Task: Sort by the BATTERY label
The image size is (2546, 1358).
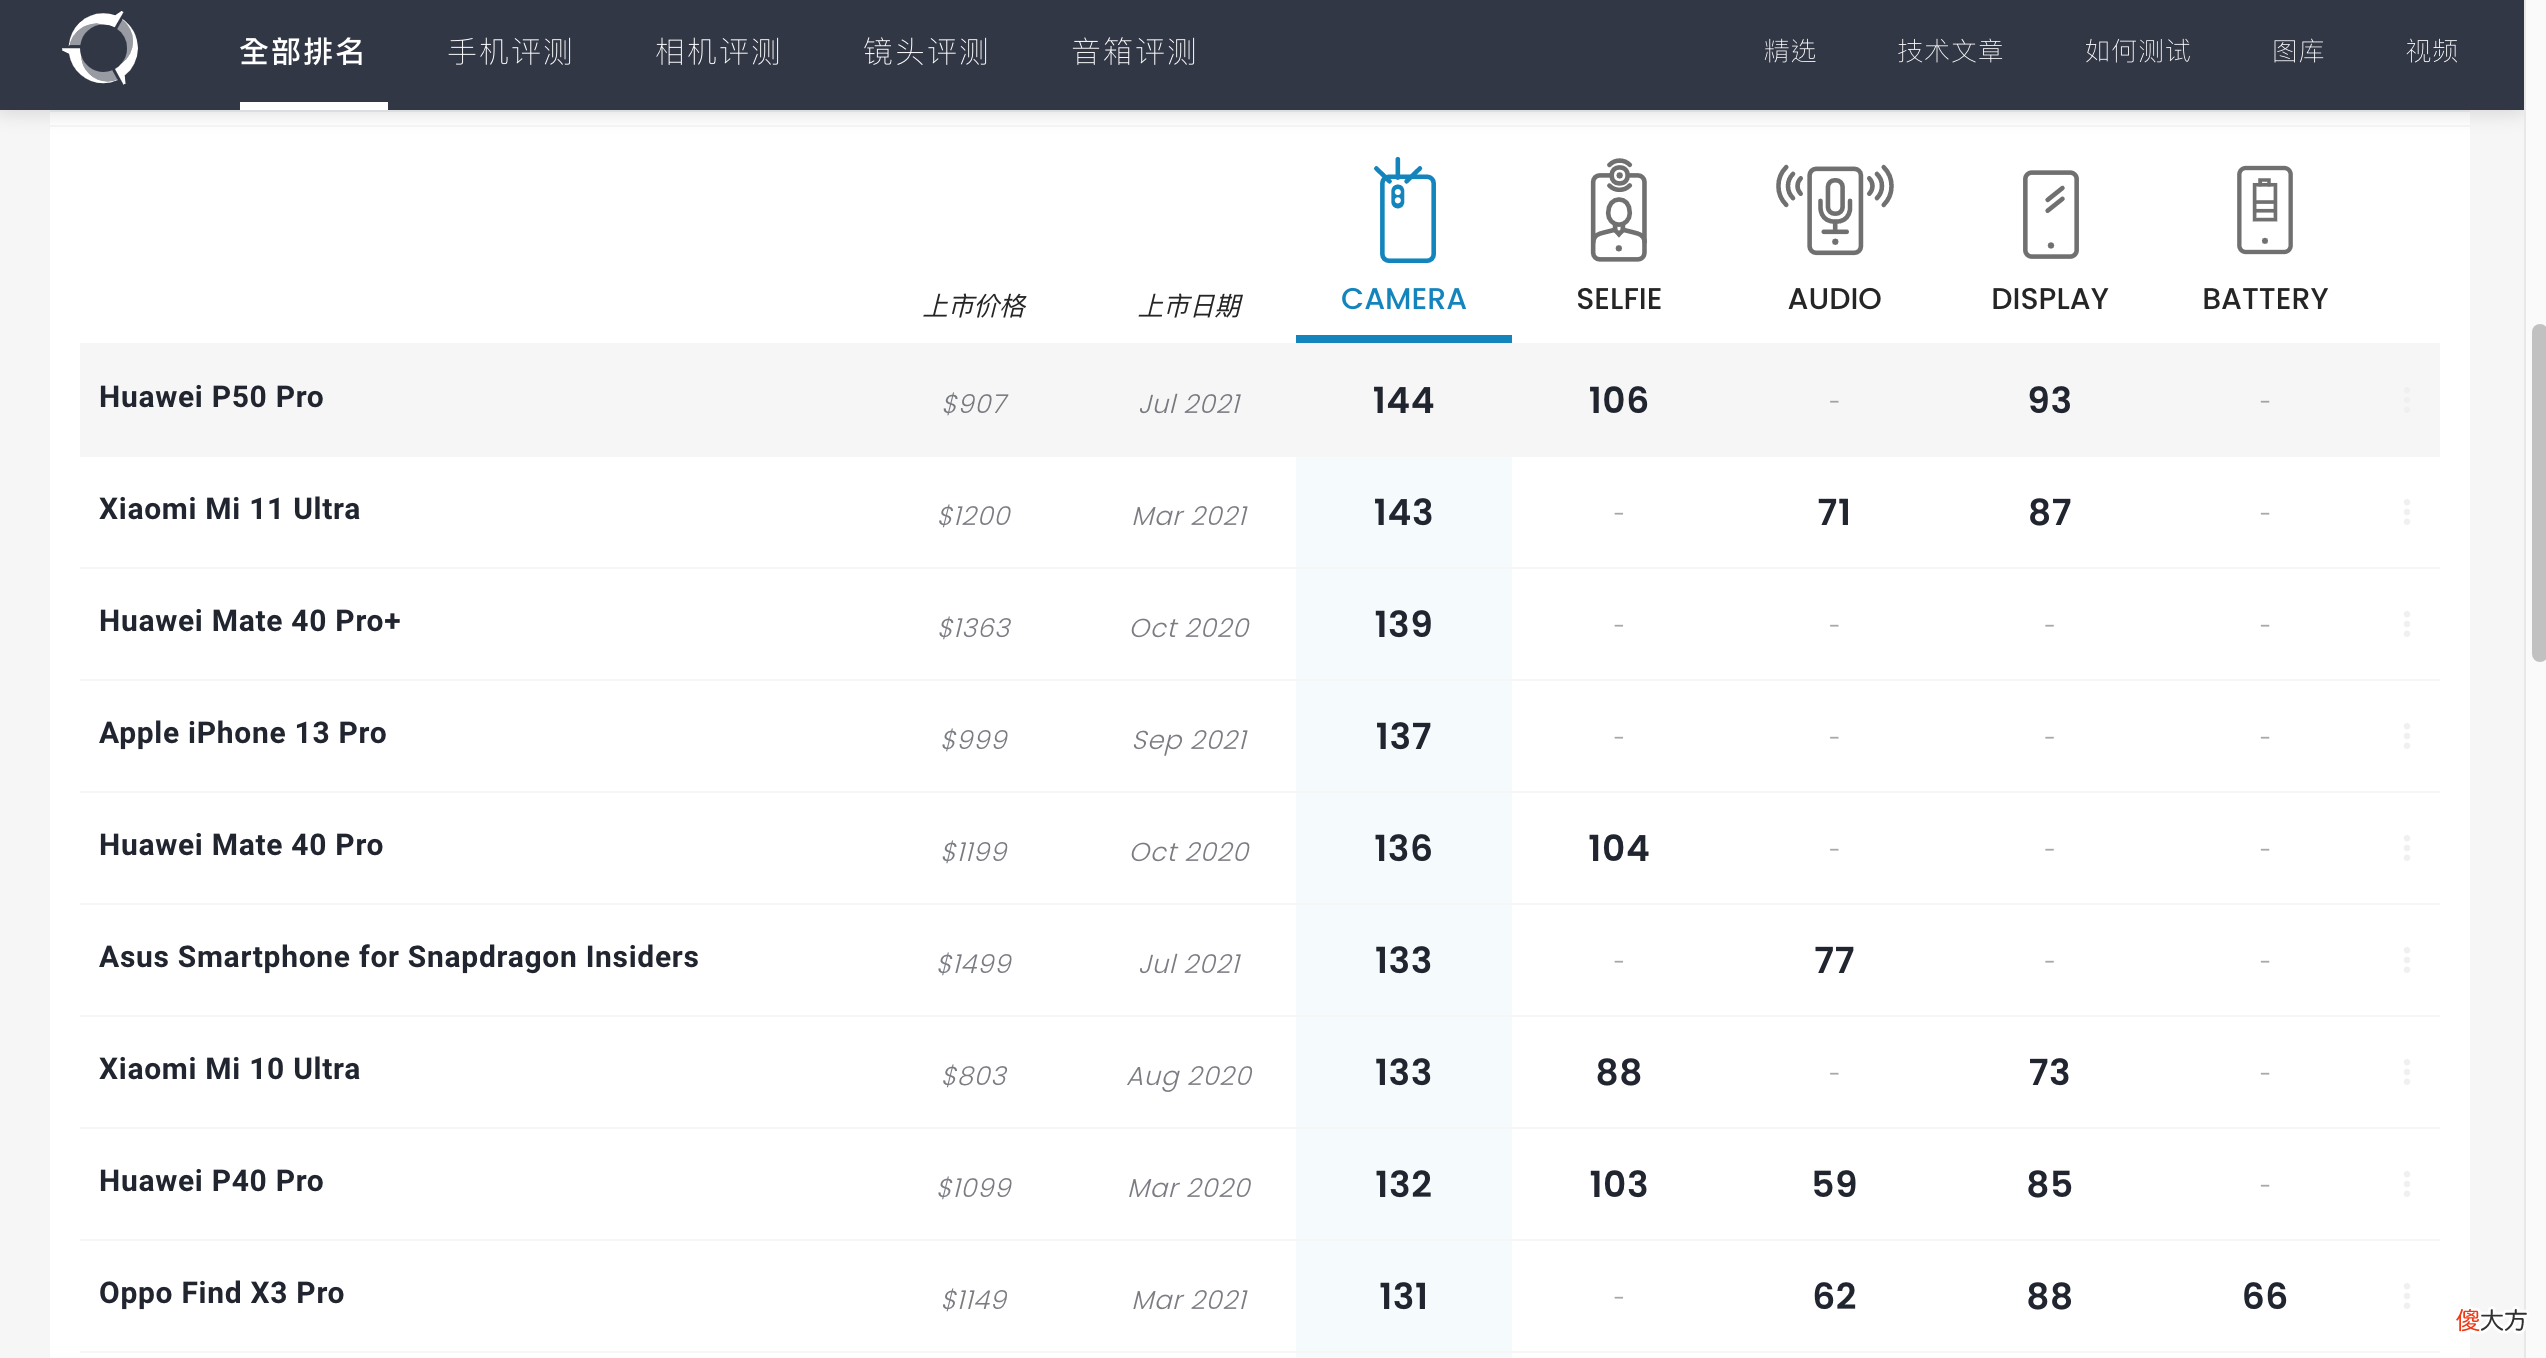Action: coord(2265,299)
